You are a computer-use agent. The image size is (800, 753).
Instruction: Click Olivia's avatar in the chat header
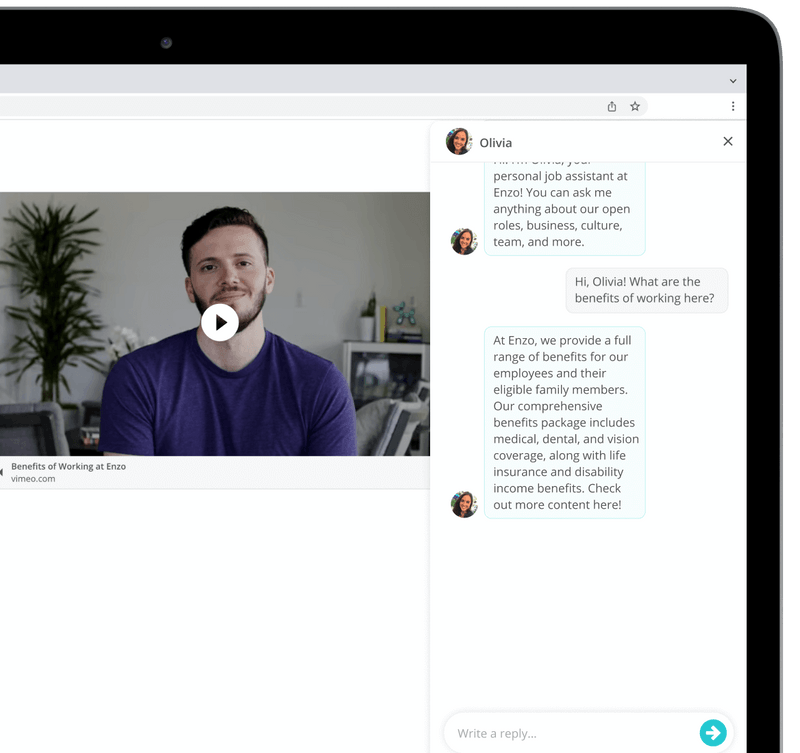(459, 141)
